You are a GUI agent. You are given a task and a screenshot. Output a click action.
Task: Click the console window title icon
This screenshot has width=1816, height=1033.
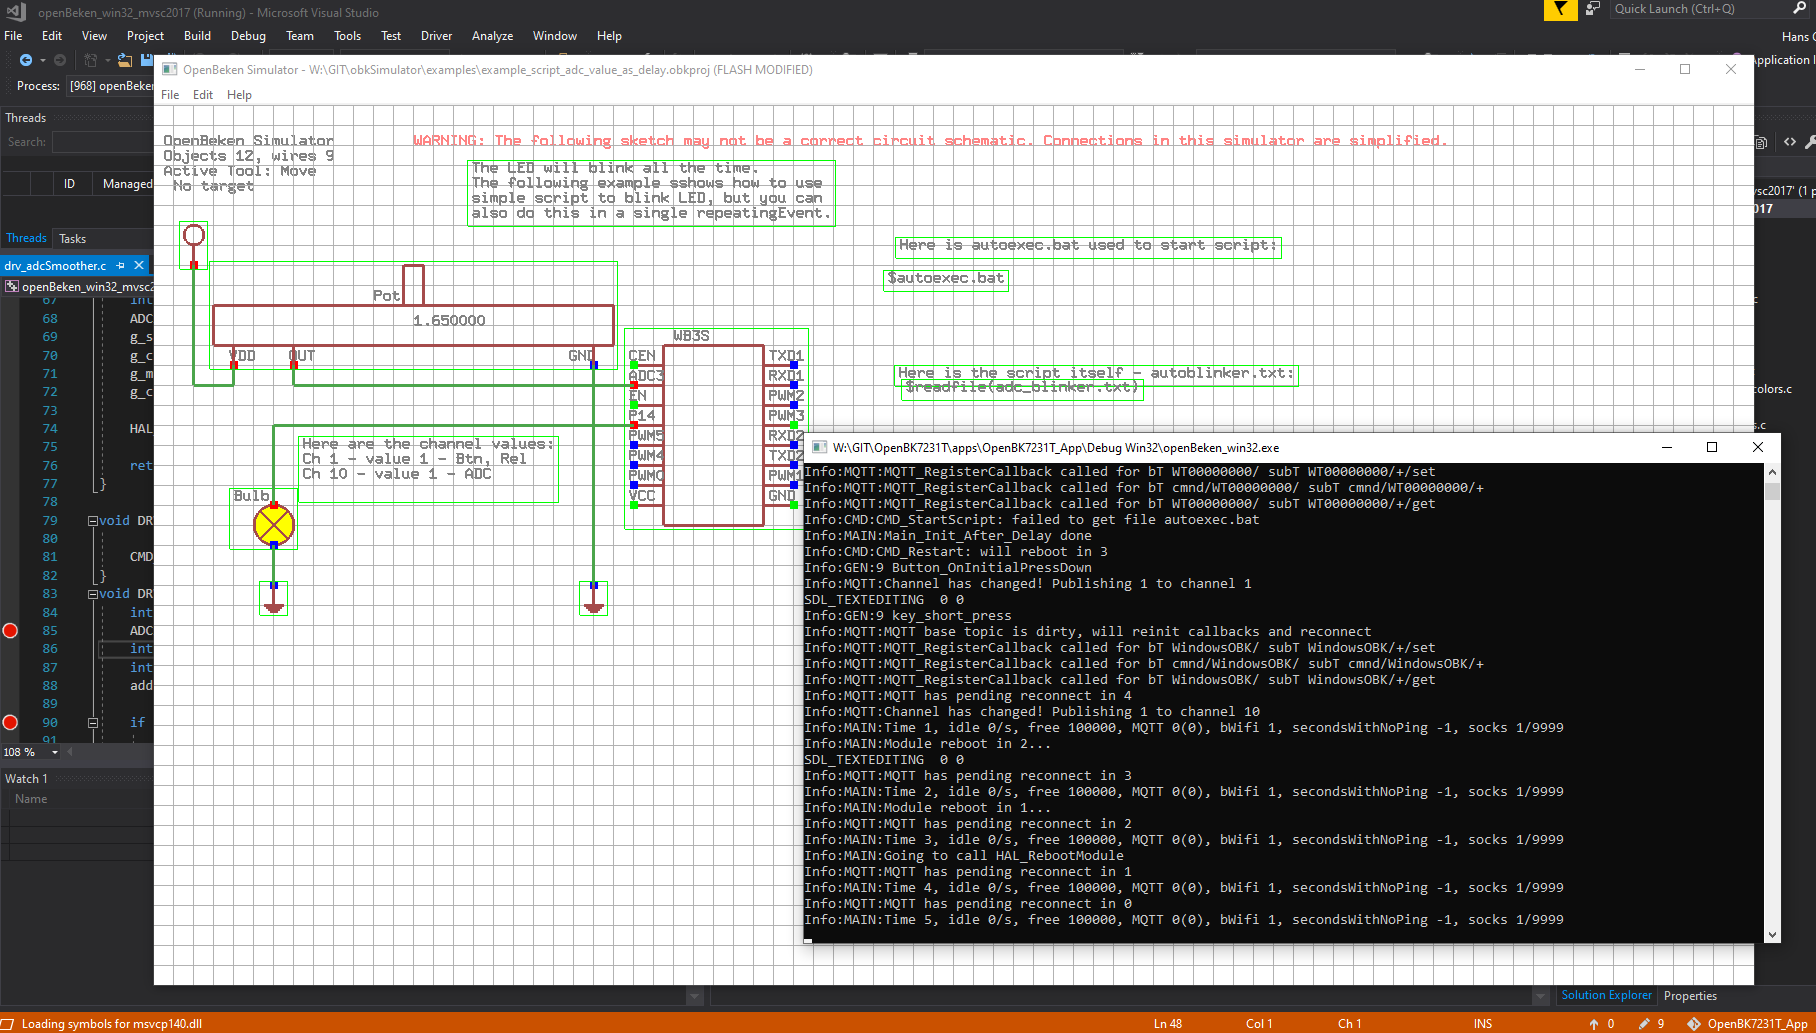(819, 447)
